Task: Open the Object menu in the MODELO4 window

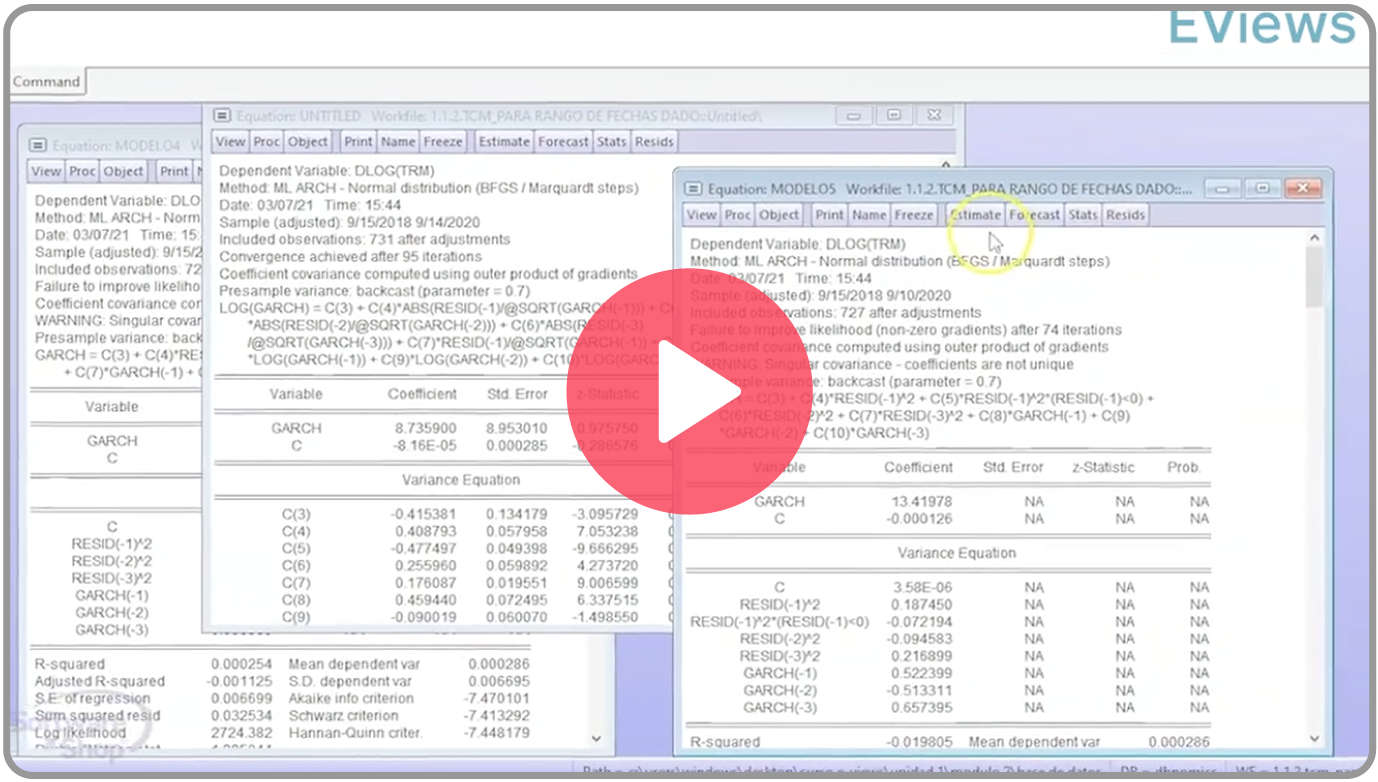Action: [x=124, y=172]
